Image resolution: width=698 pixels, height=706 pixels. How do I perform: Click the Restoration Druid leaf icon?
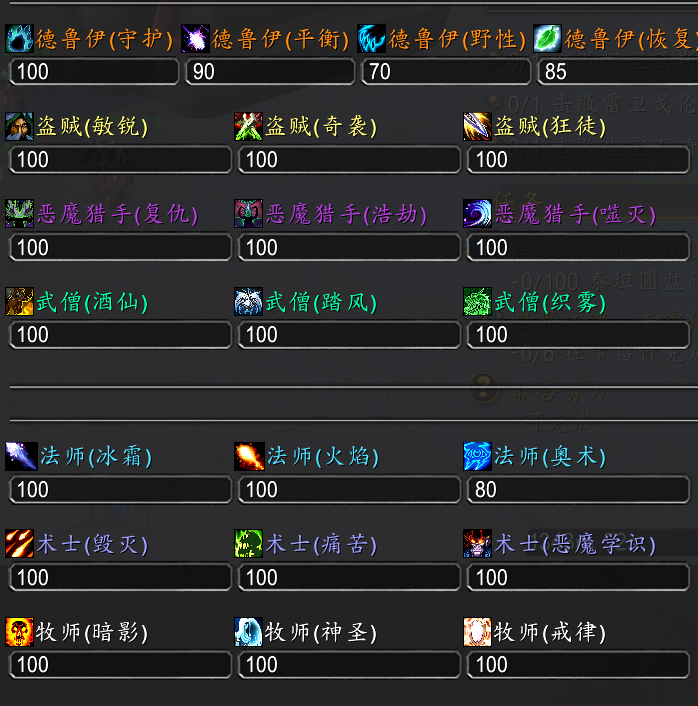pos(548,39)
